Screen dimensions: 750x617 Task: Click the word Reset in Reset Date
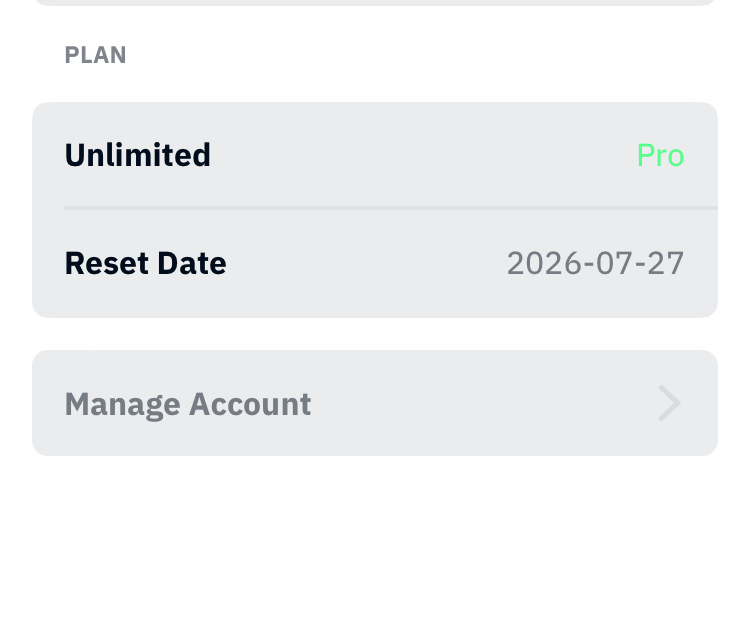[x=105, y=263]
